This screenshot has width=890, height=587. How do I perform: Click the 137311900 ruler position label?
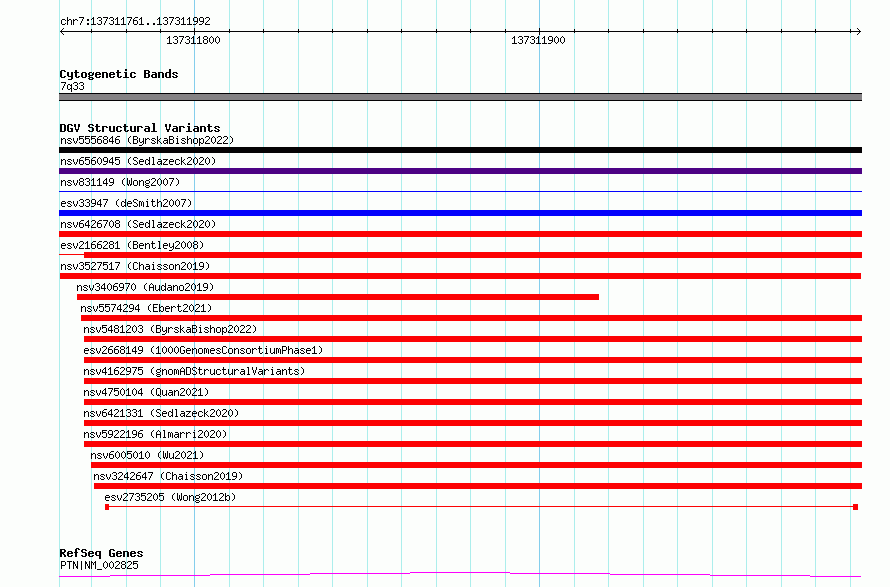538,40
